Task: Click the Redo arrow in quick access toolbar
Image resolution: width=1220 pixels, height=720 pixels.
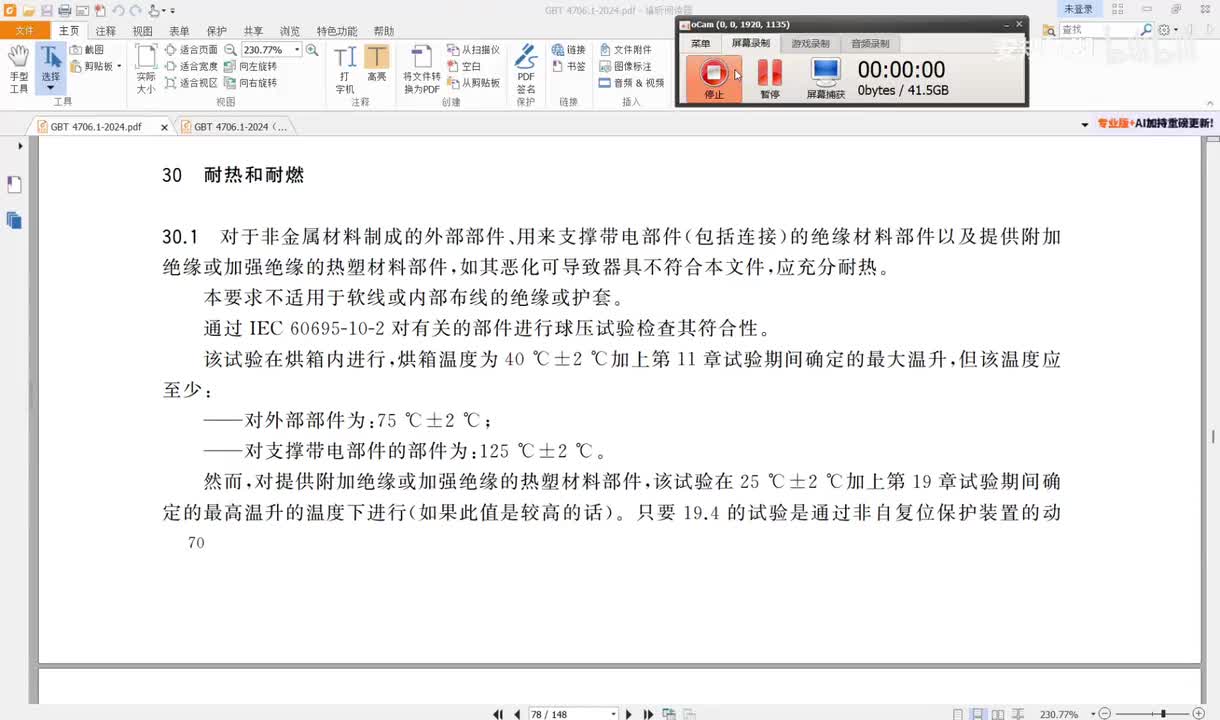Action: [x=135, y=10]
